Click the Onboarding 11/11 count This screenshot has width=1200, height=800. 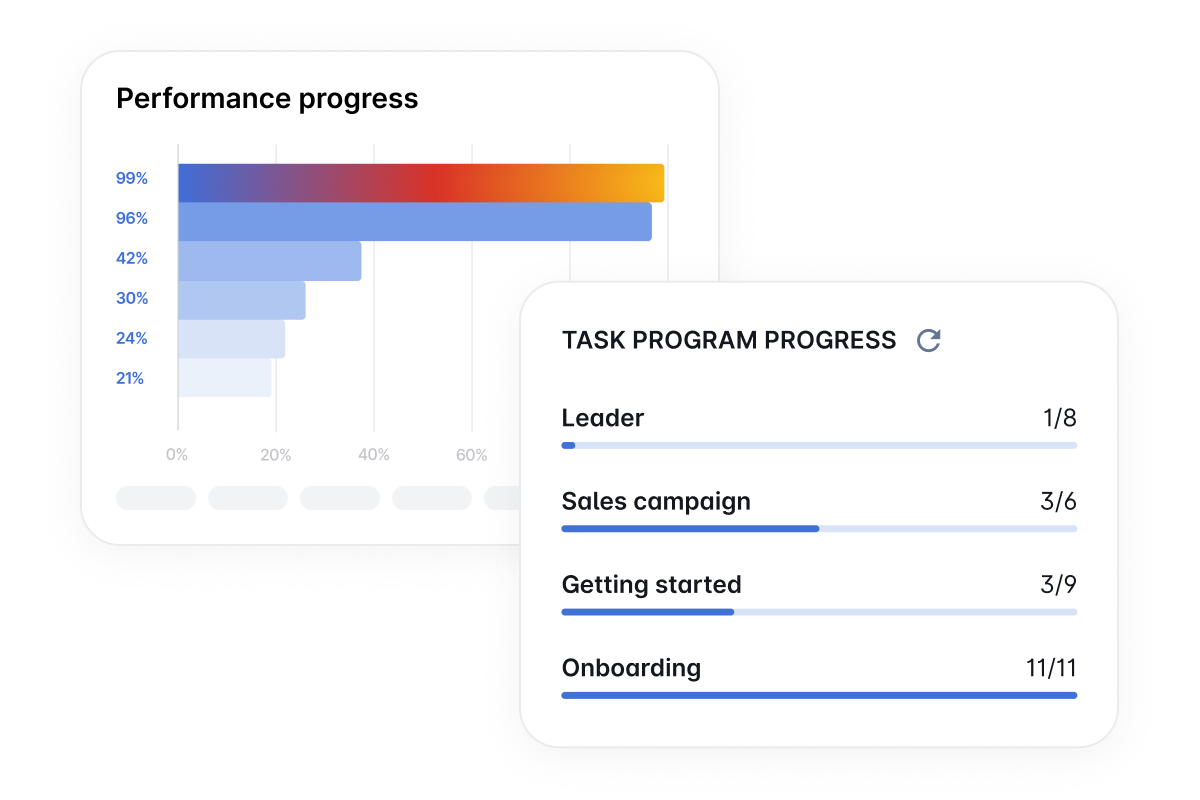pyautogui.click(x=1051, y=668)
